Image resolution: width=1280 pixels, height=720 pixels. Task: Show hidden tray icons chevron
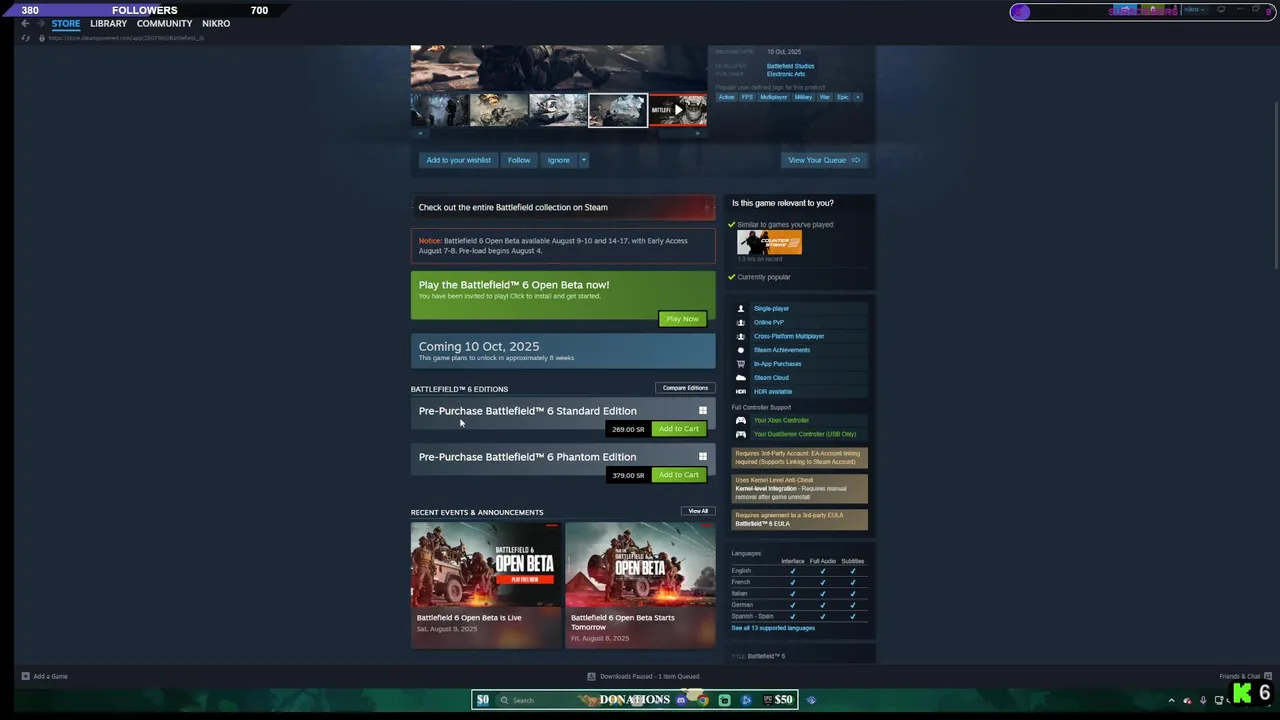pos(1171,700)
